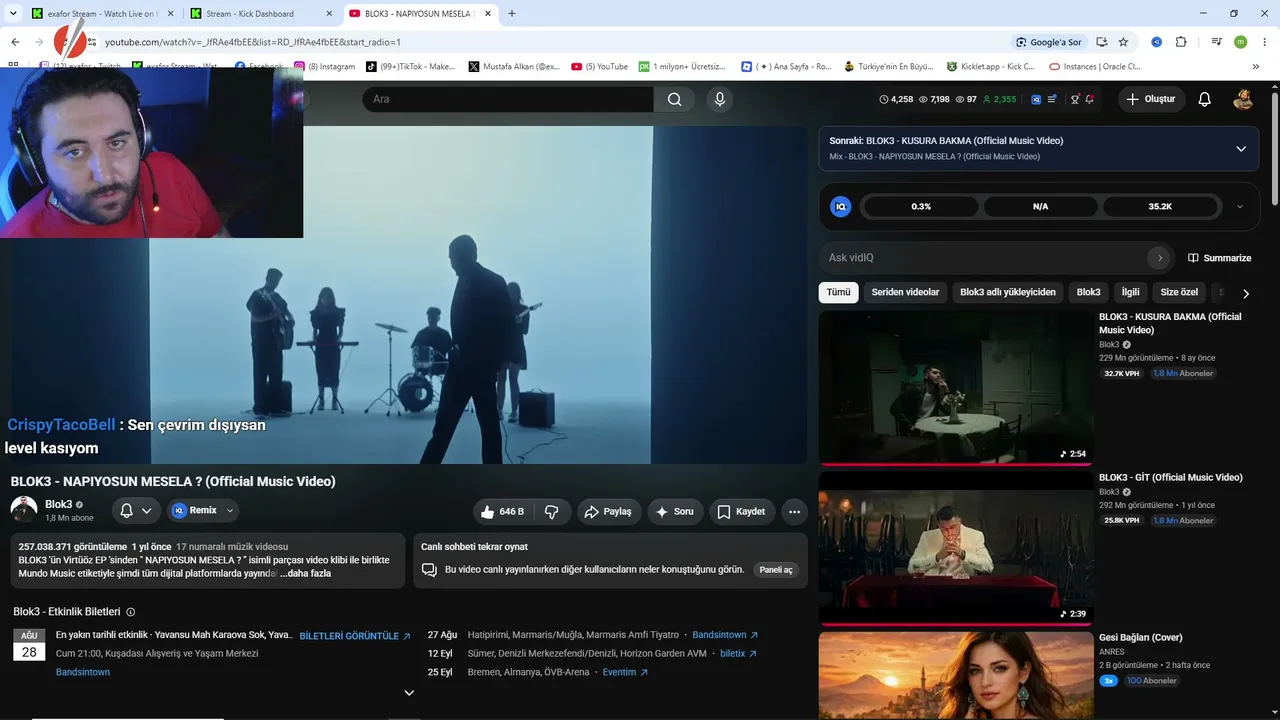
Task: Open the biletix link for 12 Eyl
Action: [x=739, y=654]
